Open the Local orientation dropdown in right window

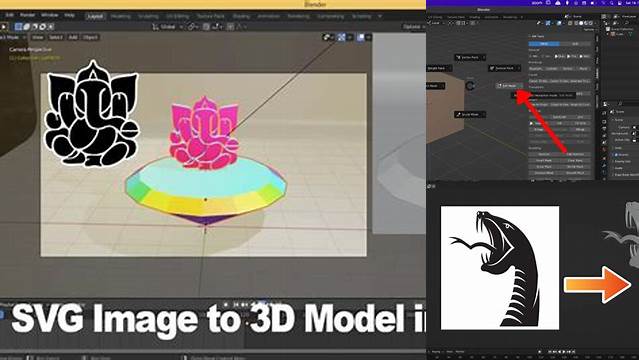coord(435,23)
